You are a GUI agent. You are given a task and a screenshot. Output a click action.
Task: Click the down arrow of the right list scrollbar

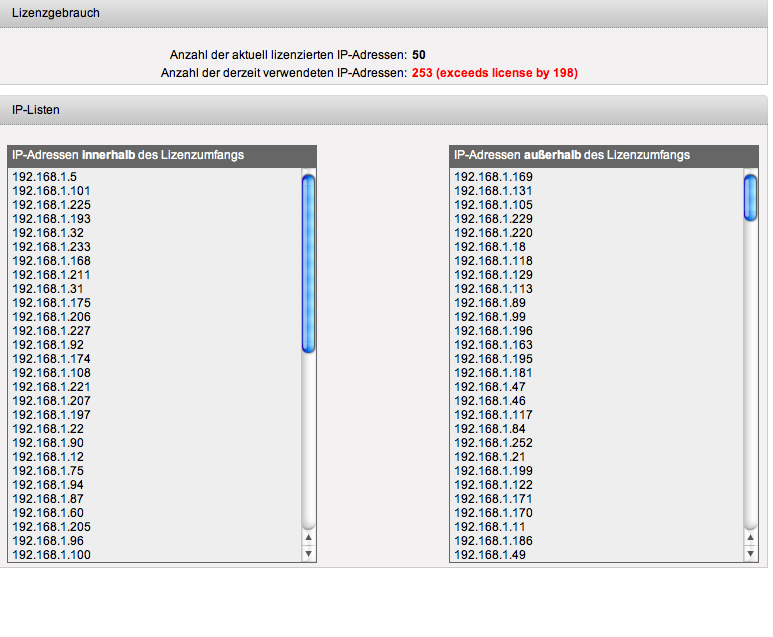[750, 553]
